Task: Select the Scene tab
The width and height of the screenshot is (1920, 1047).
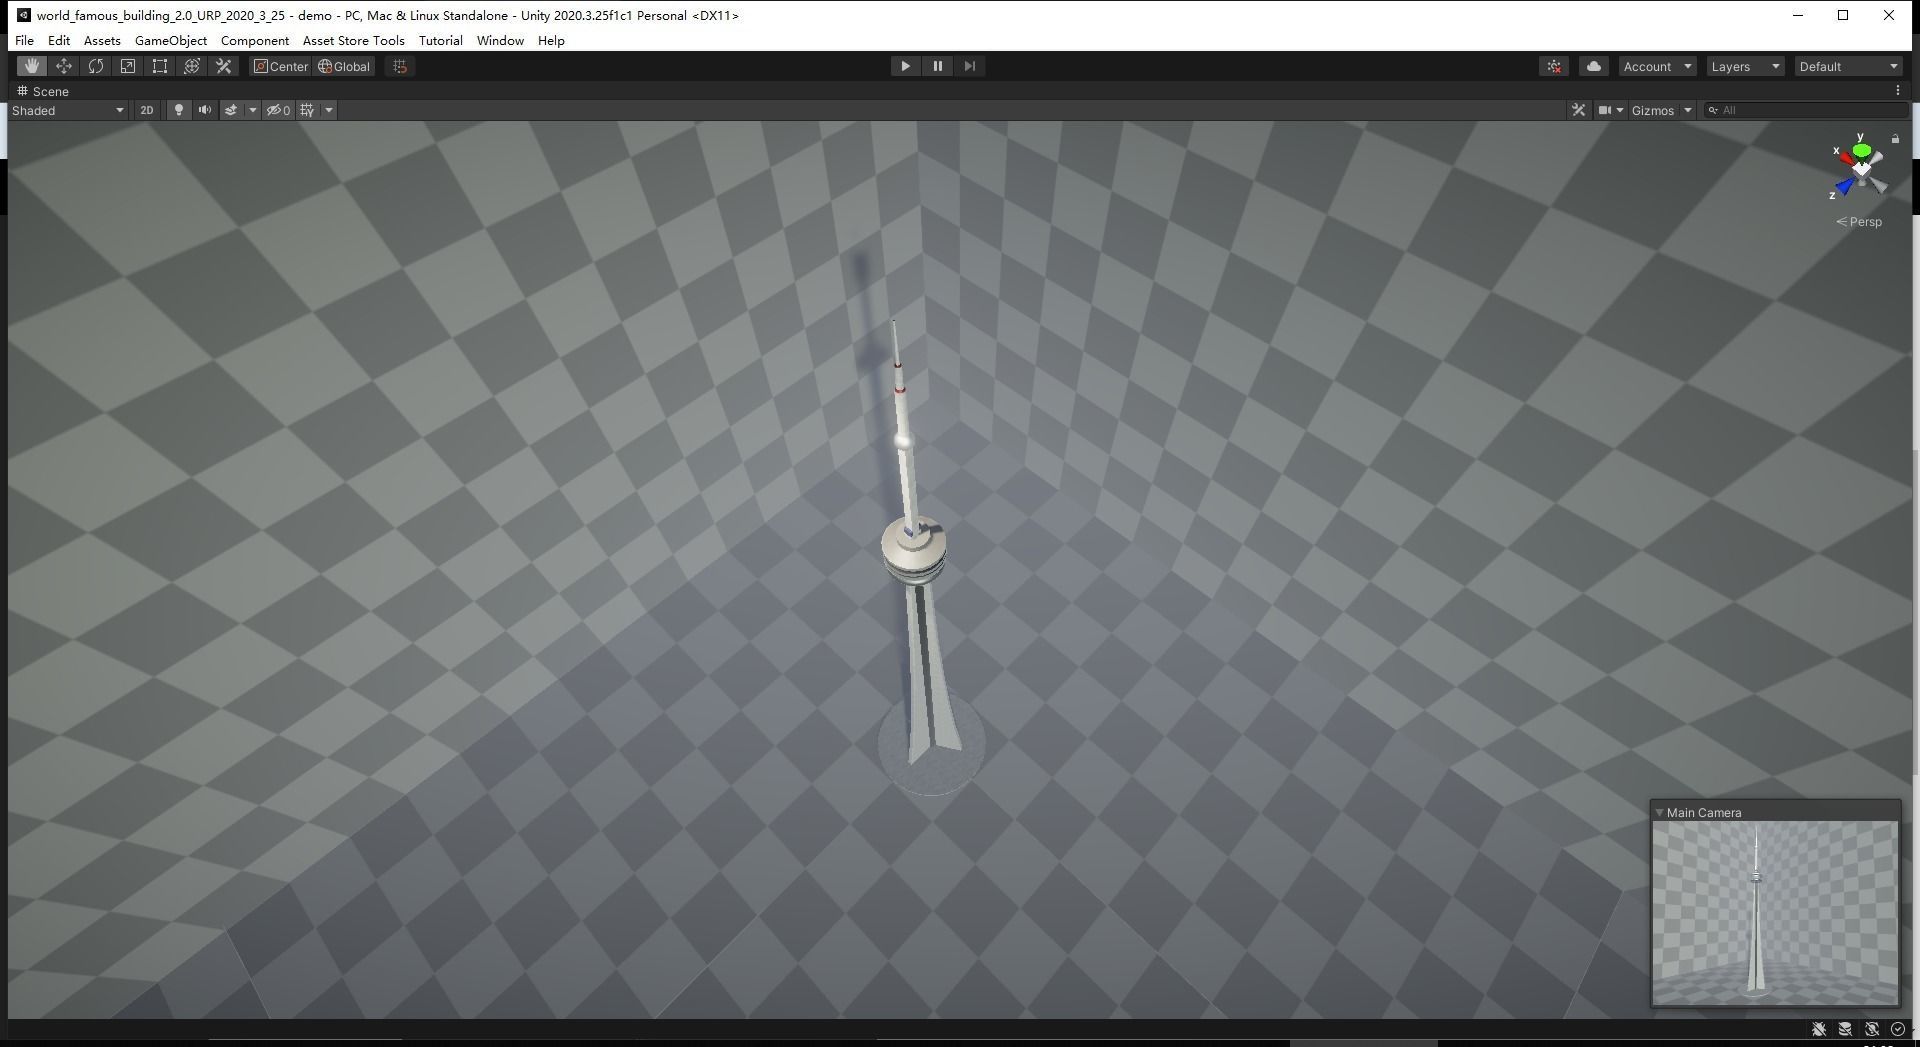Action: (x=43, y=91)
